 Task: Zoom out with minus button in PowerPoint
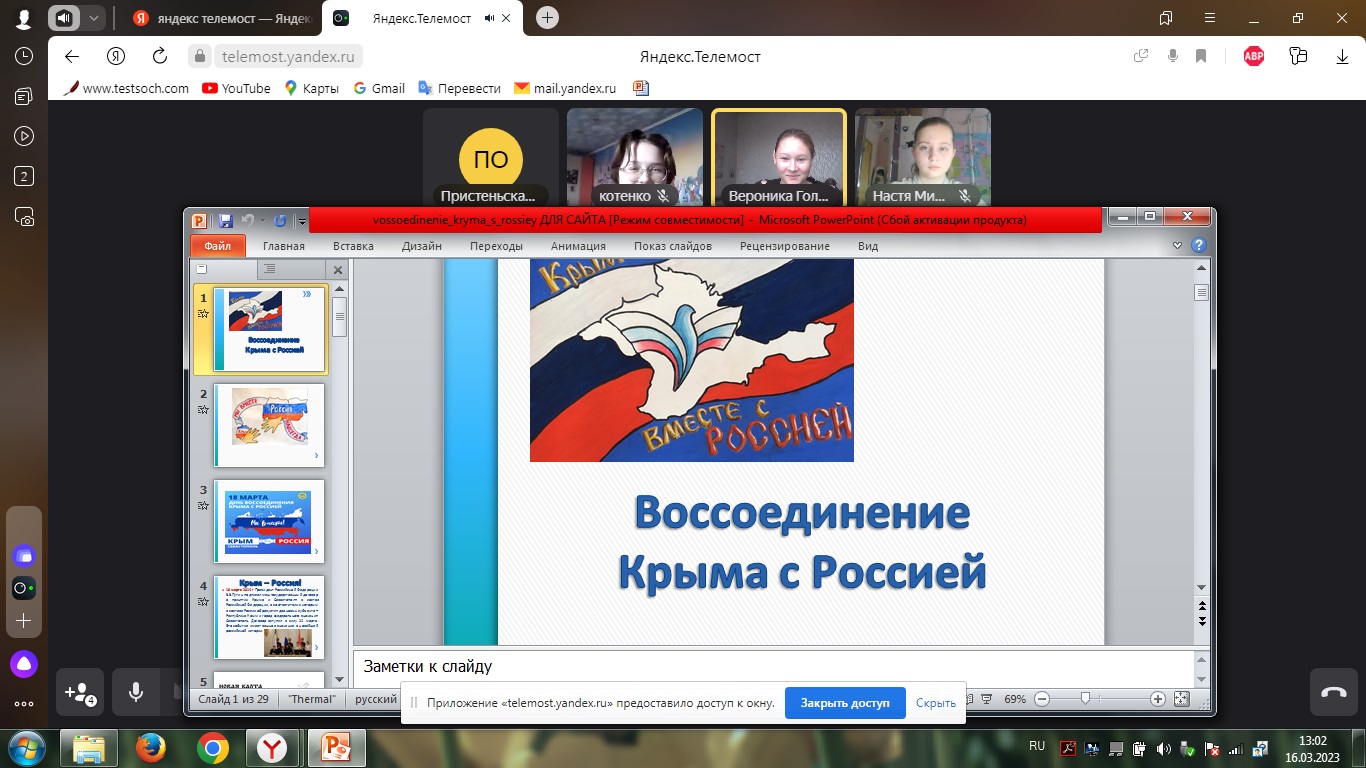pyautogui.click(x=1041, y=699)
